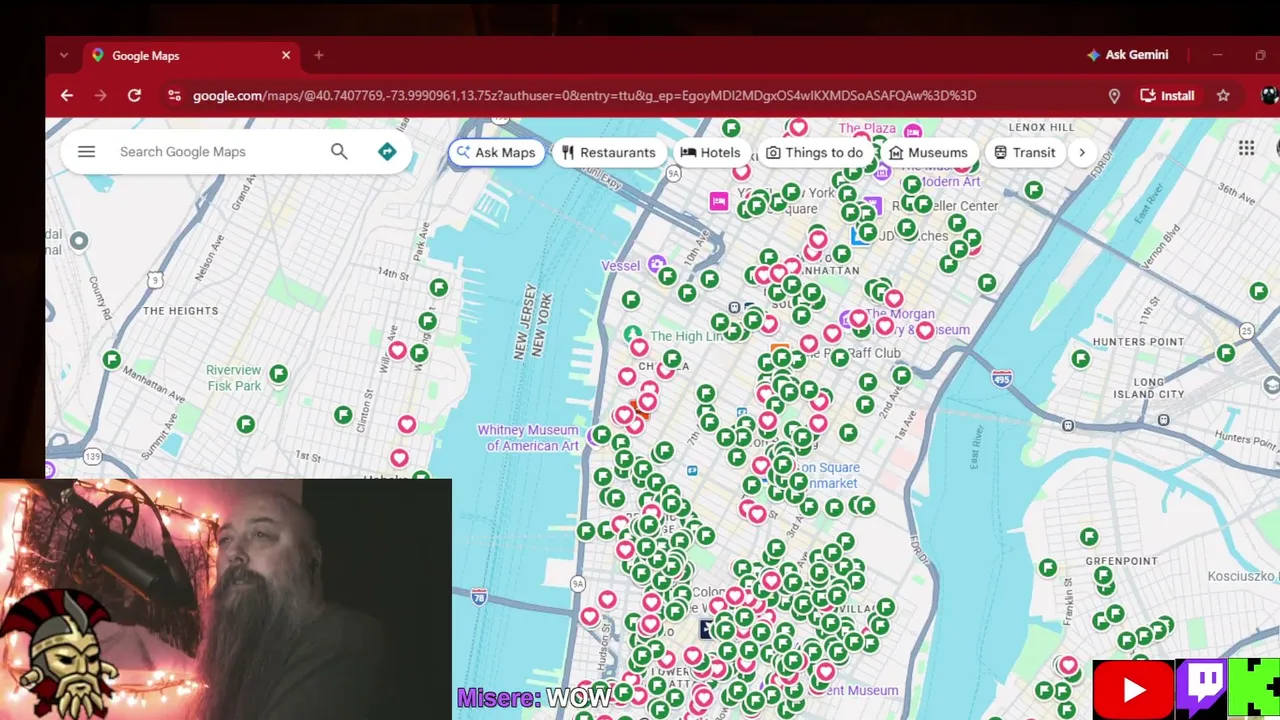Click the Install app button

(1167, 96)
